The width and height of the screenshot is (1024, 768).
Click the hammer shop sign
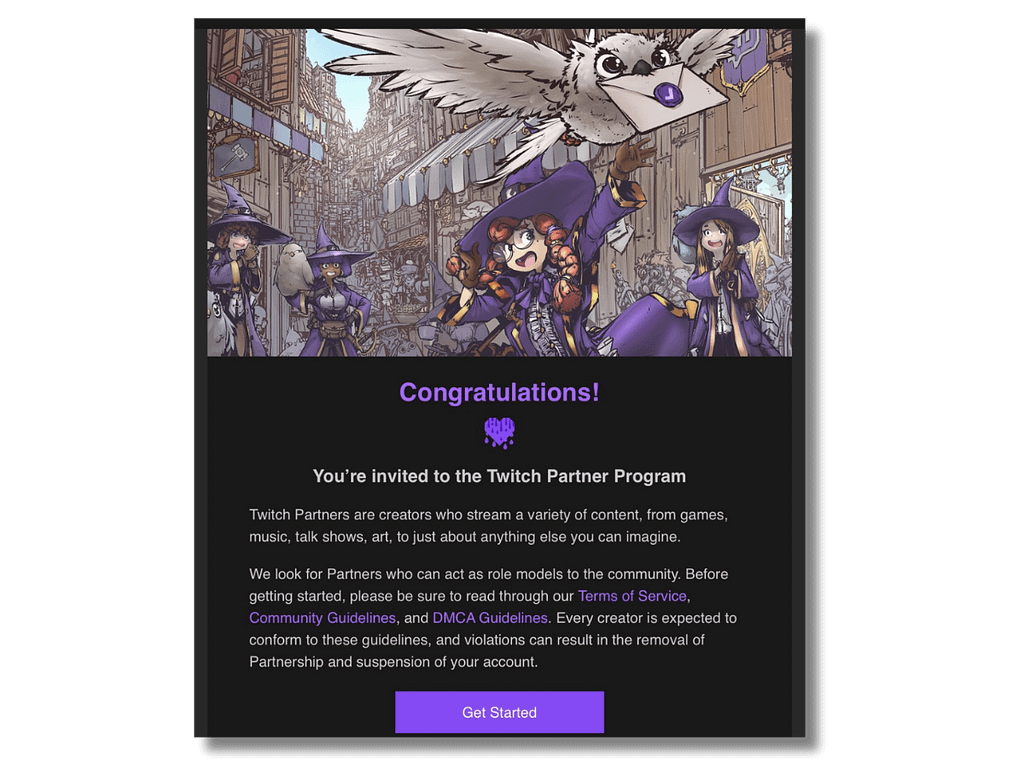(x=234, y=157)
